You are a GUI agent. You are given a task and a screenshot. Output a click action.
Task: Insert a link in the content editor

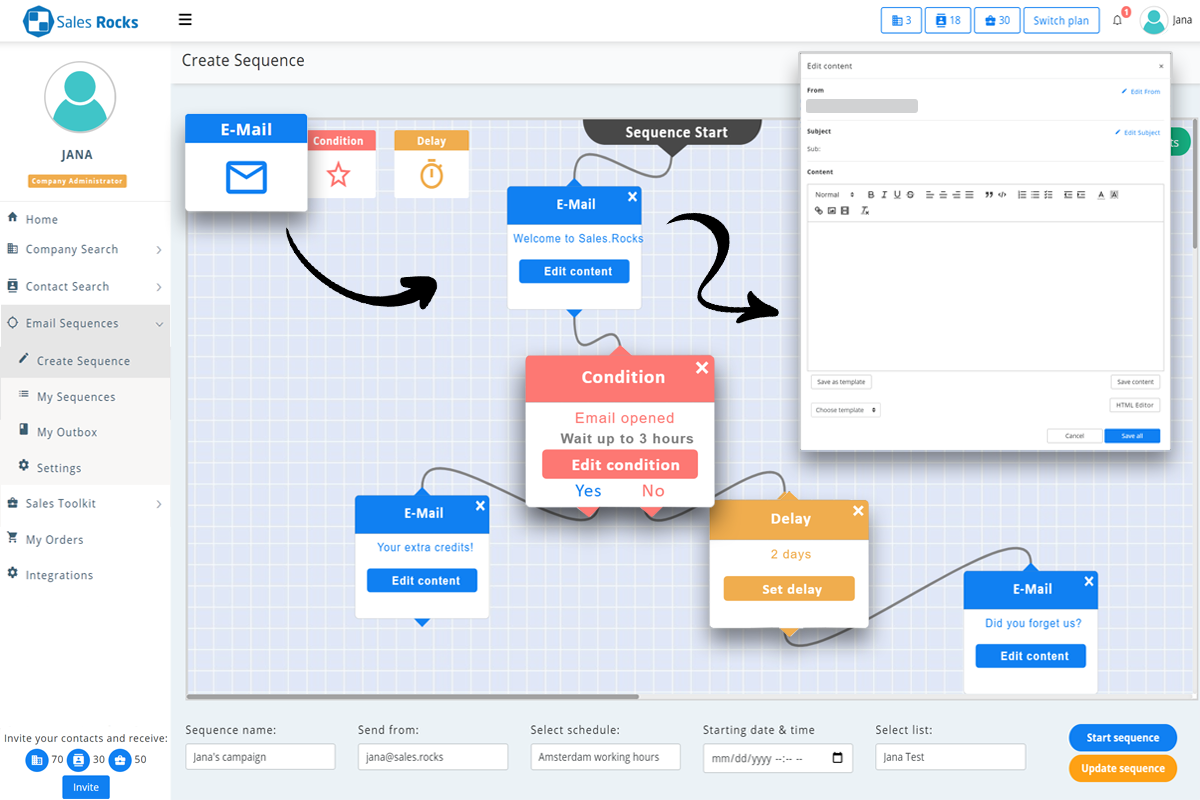818,211
